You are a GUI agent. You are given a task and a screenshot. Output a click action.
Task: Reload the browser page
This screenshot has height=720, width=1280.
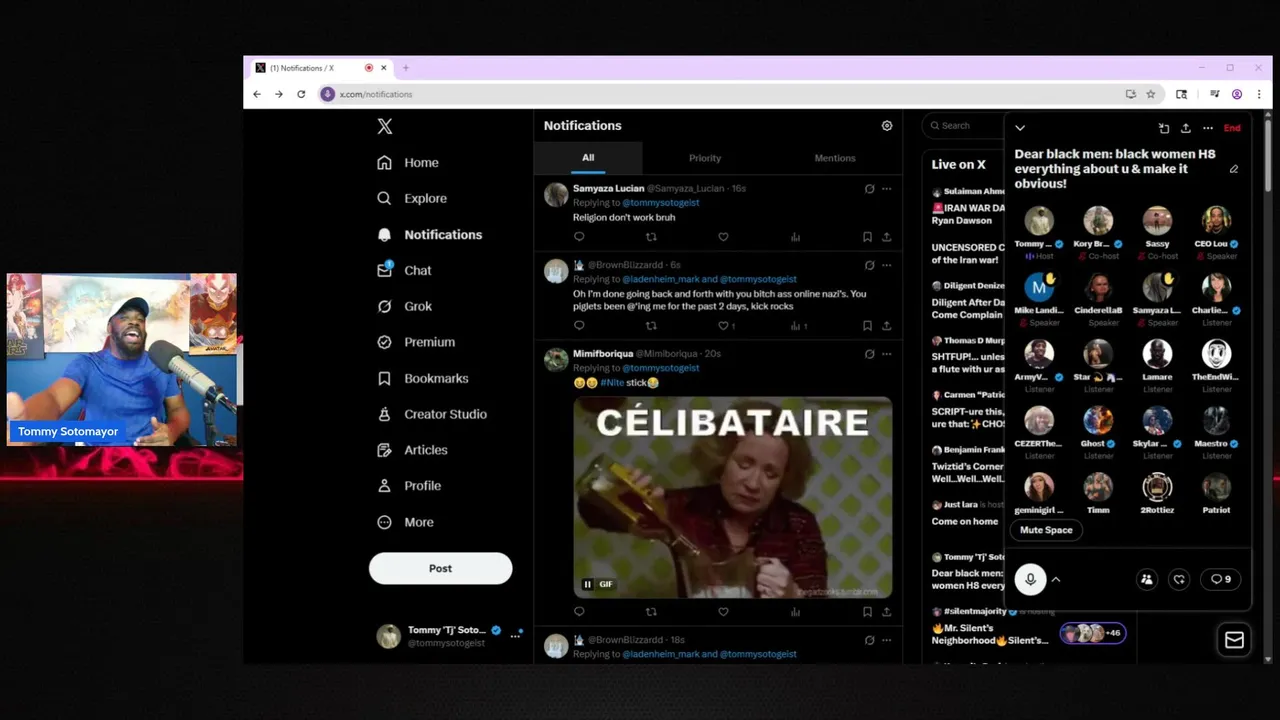pyautogui.click(x=301, y=94)
